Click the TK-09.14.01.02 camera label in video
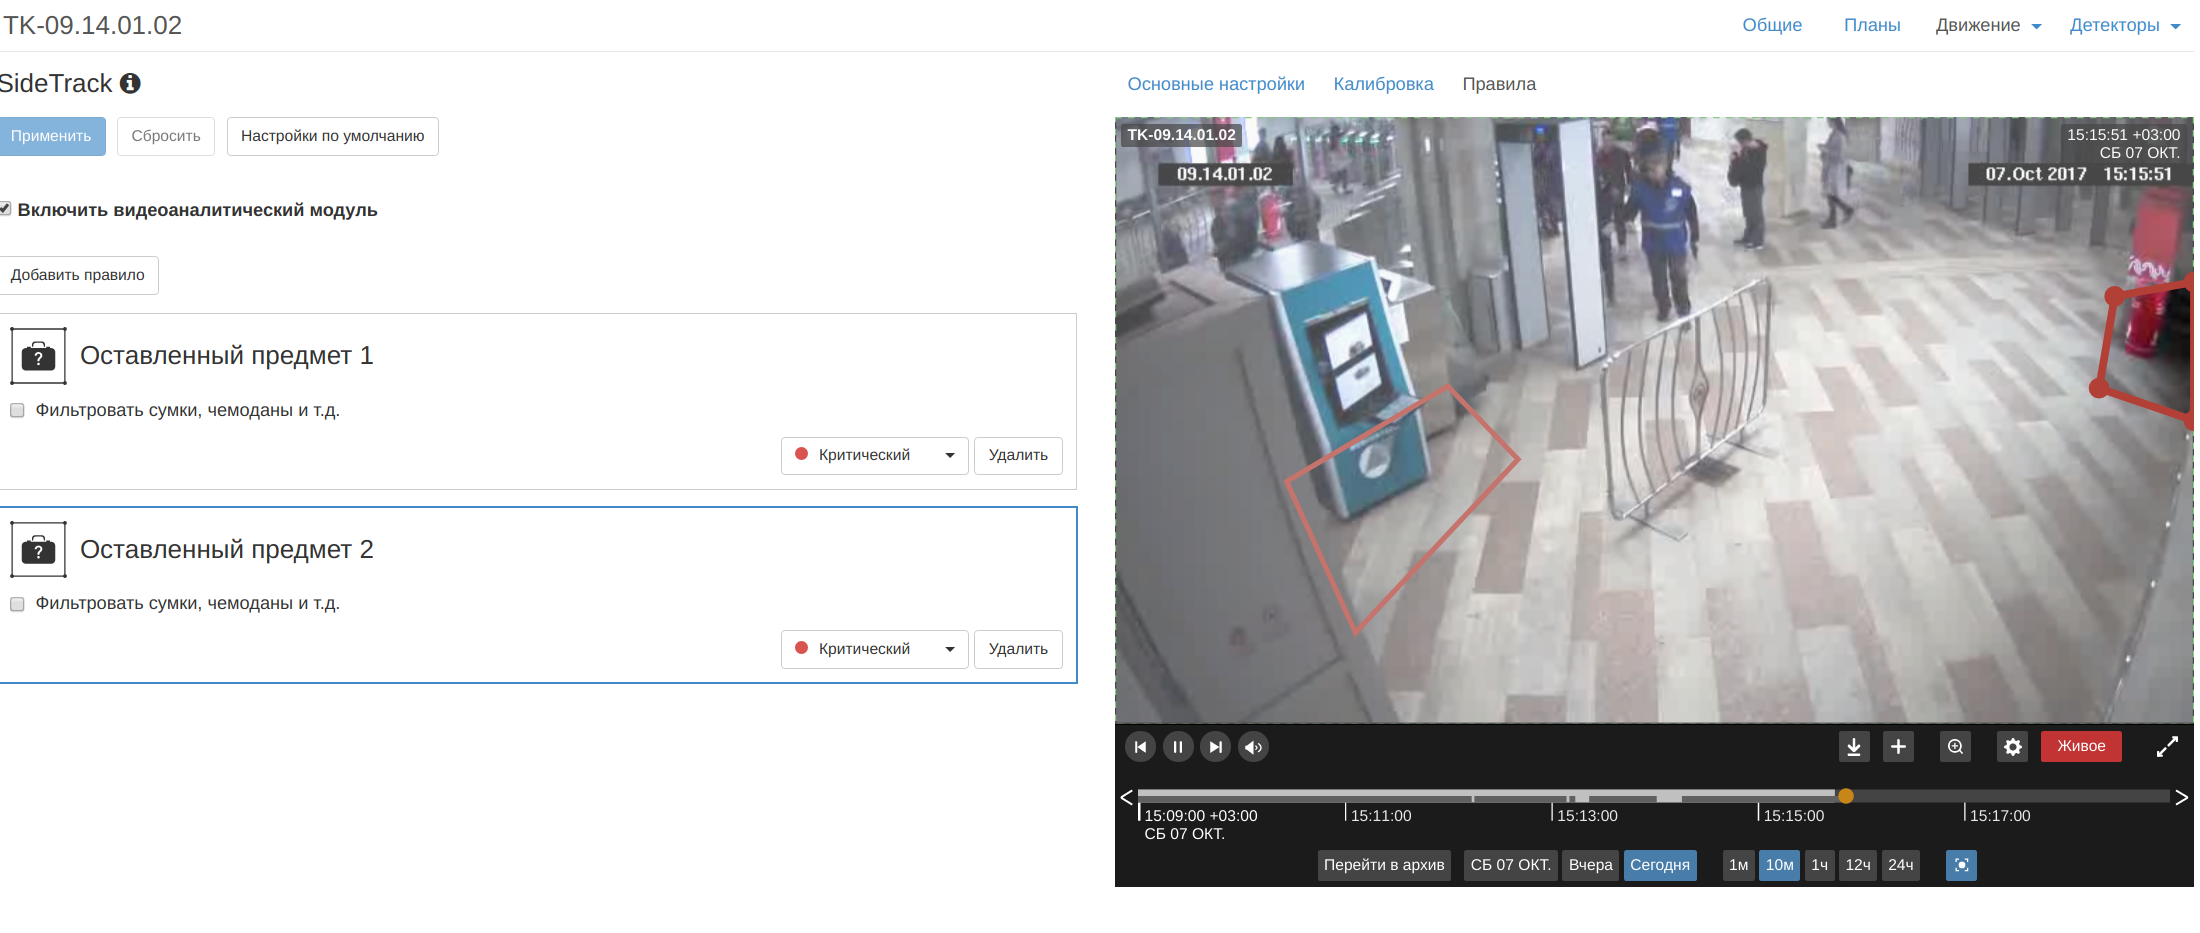Screen dimensions: 2200x933 [1181, 135]
